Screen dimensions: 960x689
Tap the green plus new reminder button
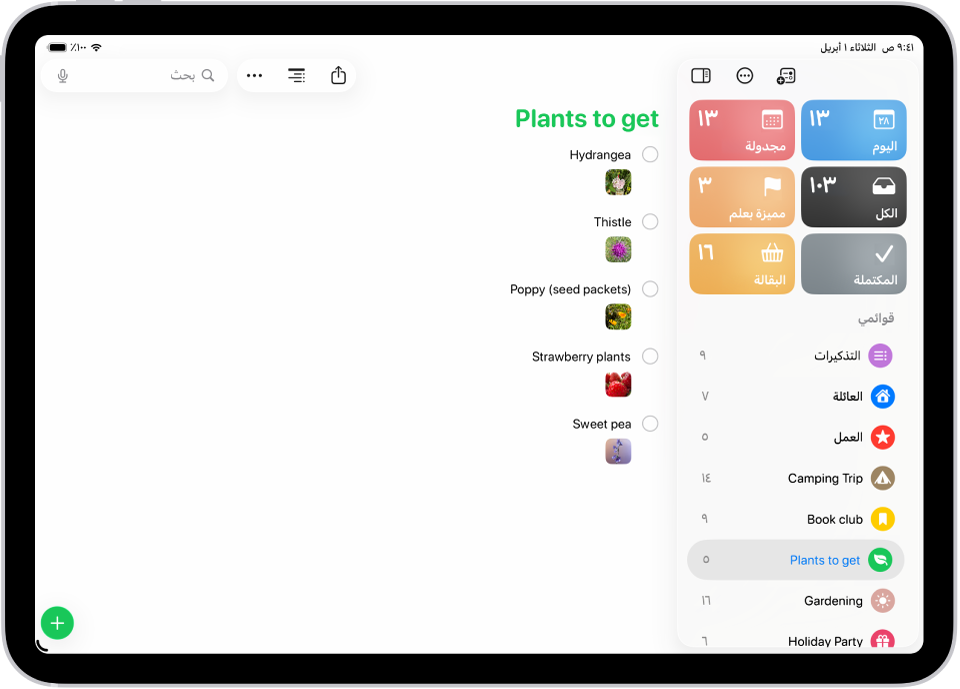tap(57, 623)
